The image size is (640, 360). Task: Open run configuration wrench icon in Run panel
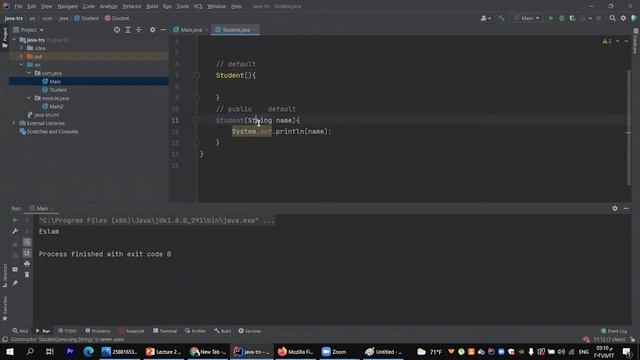15,231
